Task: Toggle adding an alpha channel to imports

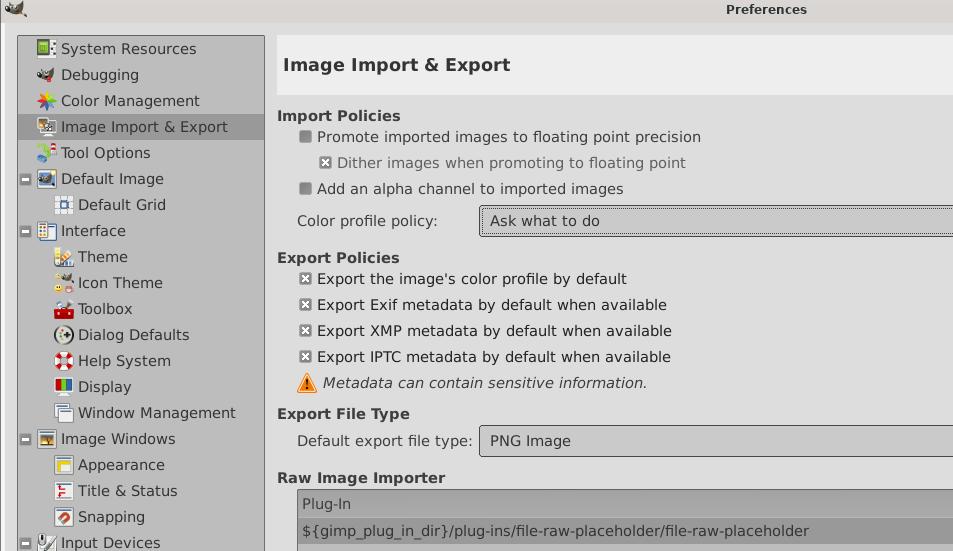Action: pos(306,189)
